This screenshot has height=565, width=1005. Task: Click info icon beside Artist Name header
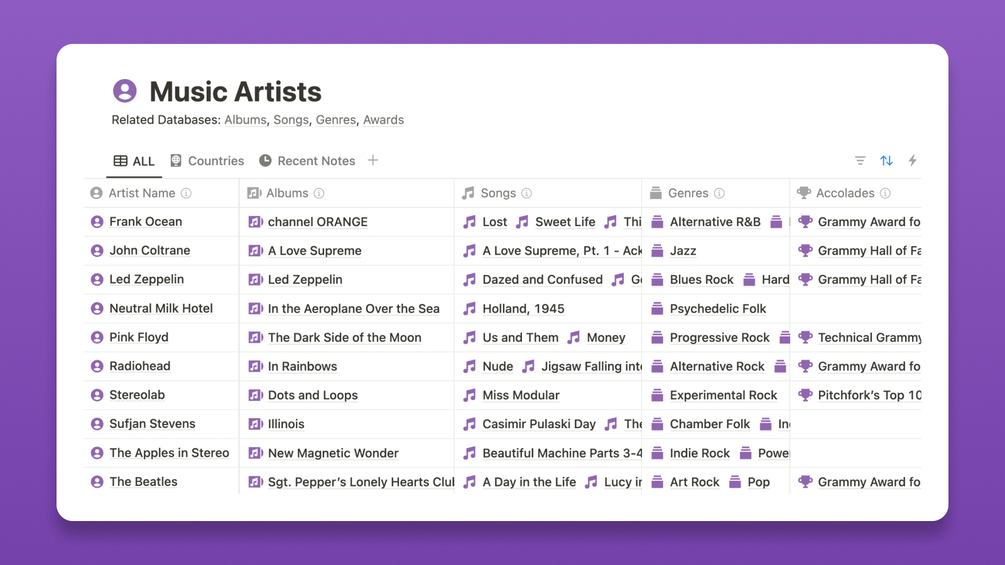[186, 193]
